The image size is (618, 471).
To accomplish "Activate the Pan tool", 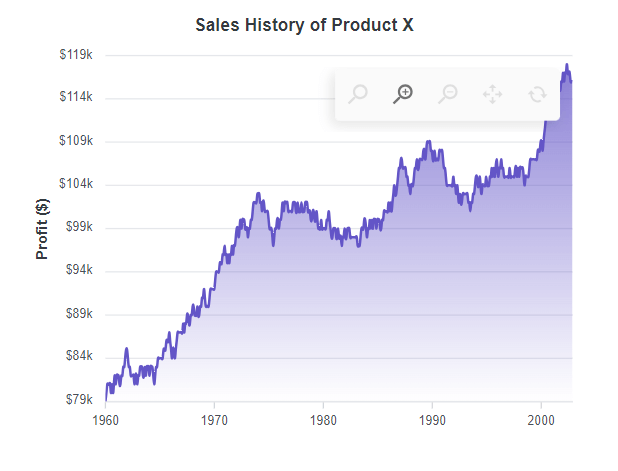I will pos(492,94).
